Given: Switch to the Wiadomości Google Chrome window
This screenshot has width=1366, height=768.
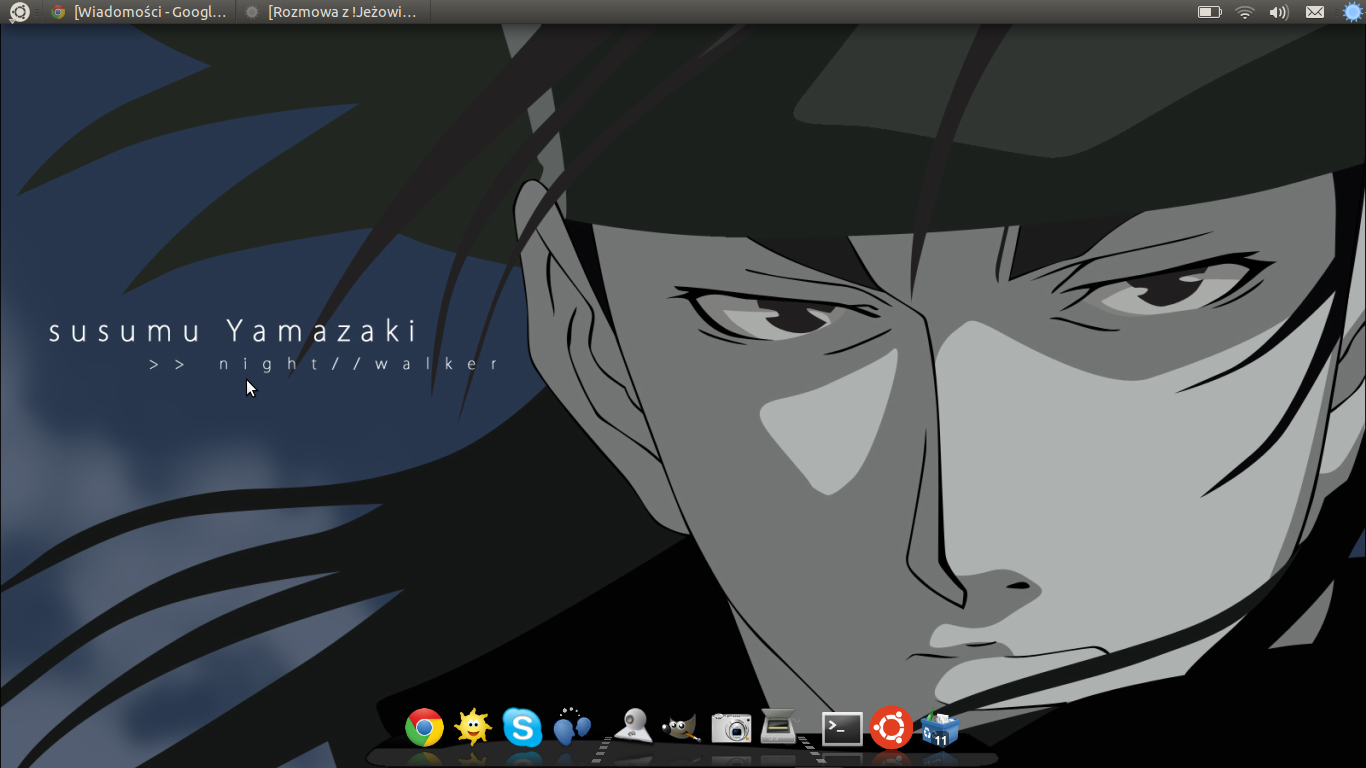Looking at the screenshot, I should pyautogui.click(x=140, y=12).
